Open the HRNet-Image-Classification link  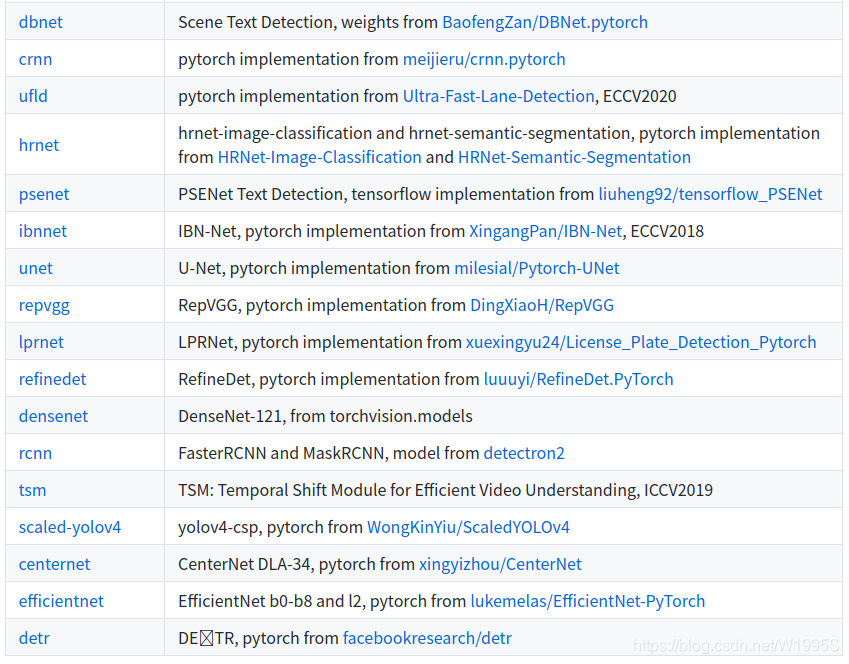(319, 157)
